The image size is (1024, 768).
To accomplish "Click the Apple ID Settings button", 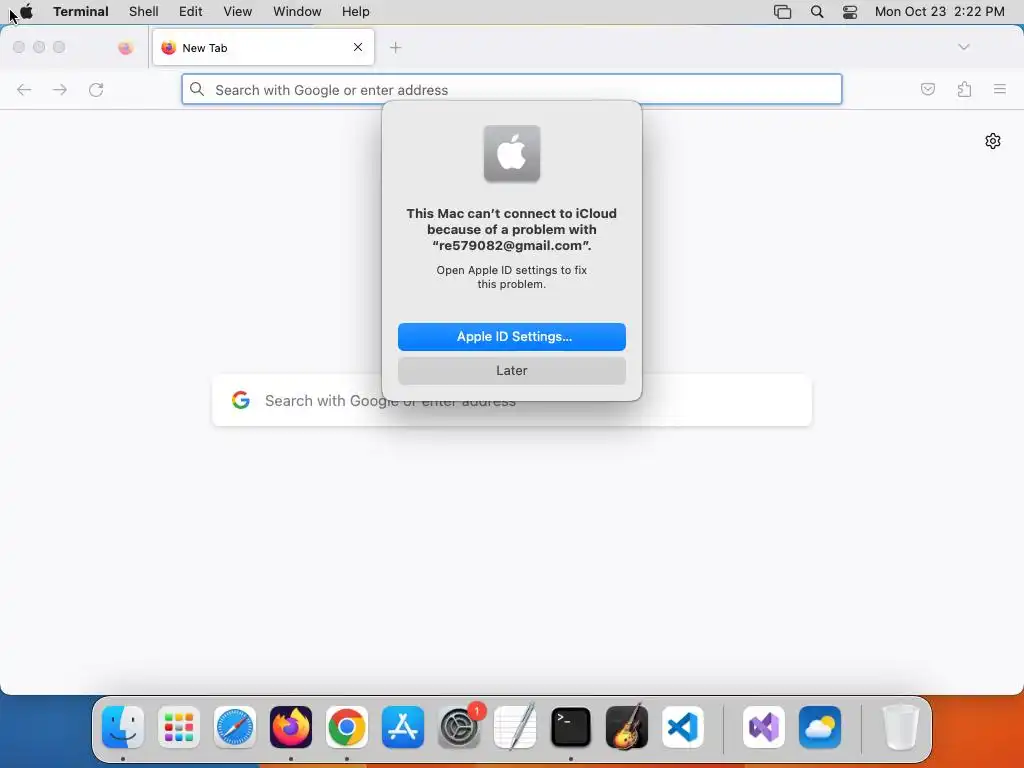I will click(x=512, y=336).
